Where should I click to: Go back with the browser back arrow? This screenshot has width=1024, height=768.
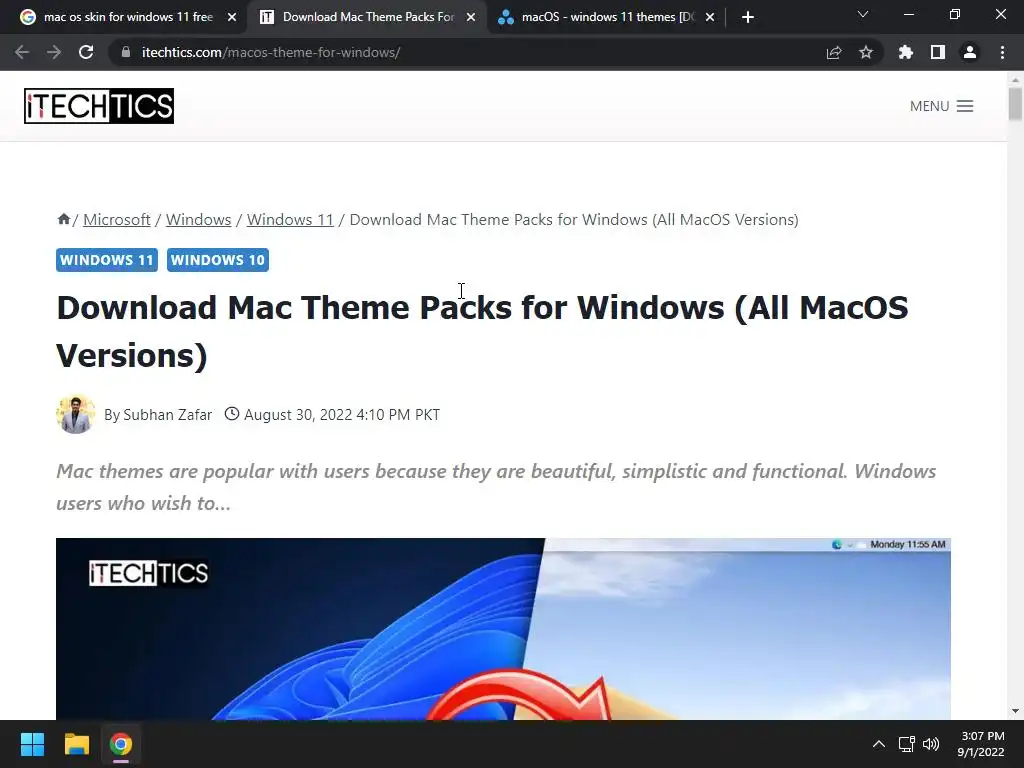(22, 52)
